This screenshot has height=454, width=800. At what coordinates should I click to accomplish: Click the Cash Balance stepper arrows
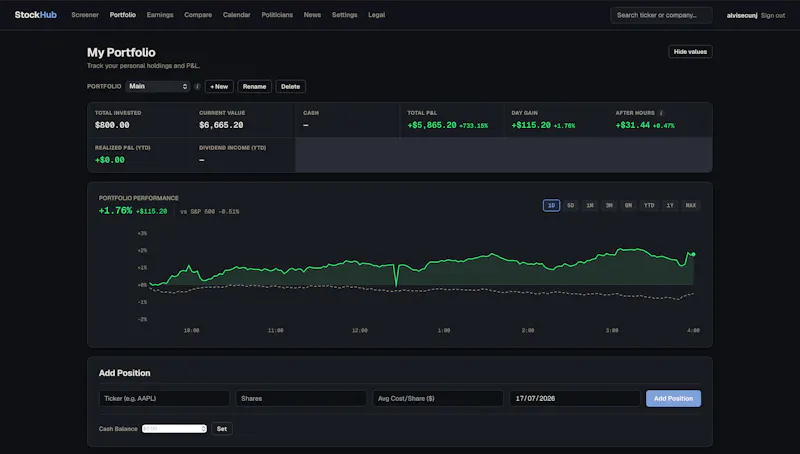pyautogui.click(x=204, y=428)
